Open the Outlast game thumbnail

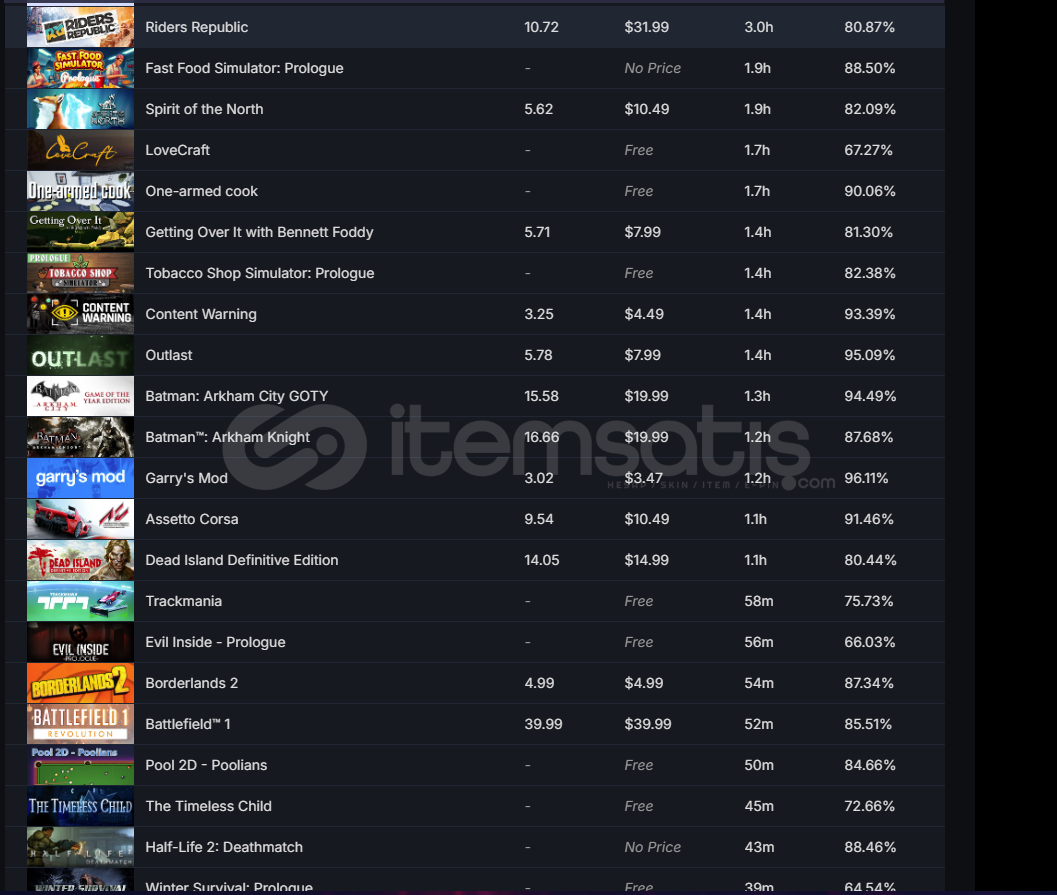(80, 355)
